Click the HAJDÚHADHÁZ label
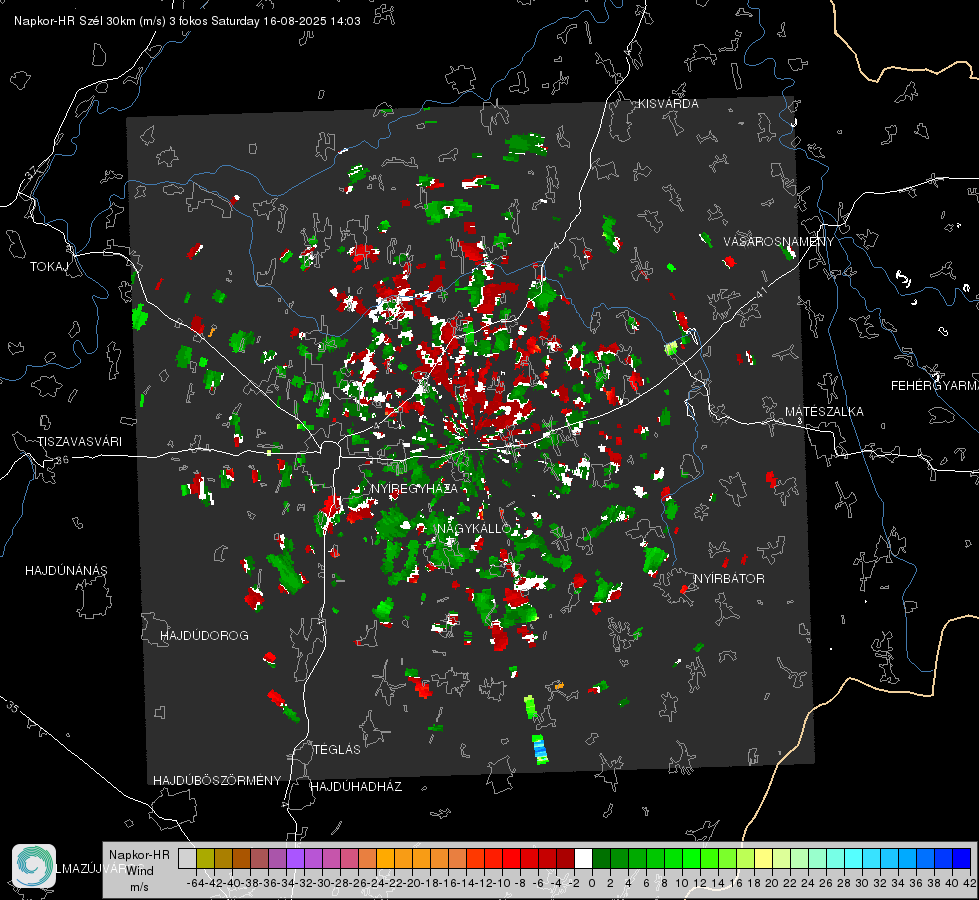 click(356, 787)
